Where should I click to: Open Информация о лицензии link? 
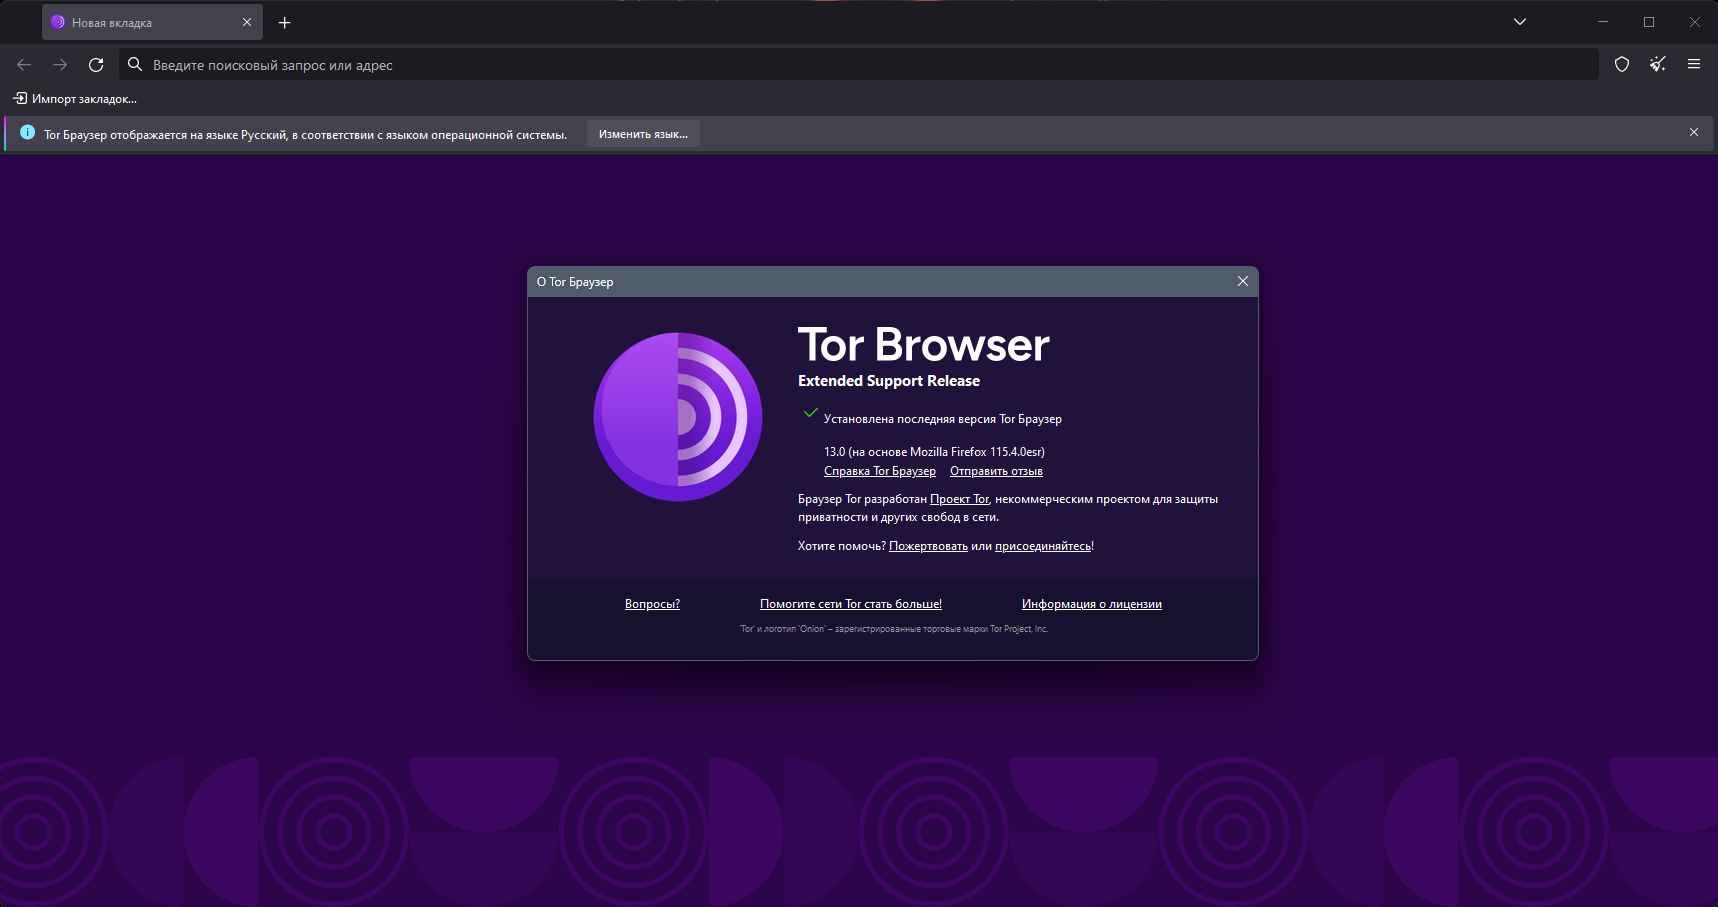(1092, 604)
